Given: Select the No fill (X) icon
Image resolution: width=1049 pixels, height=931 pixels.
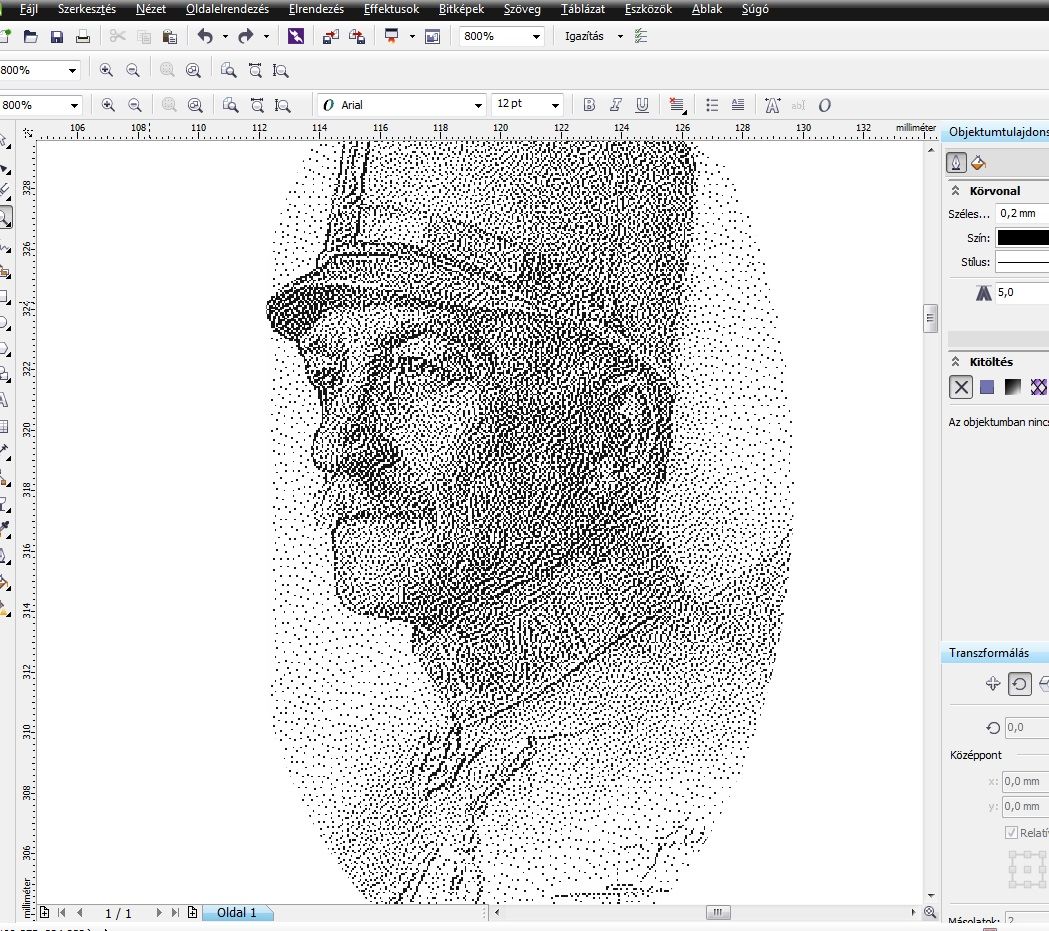Looking at the screenshot, I should (961, 388).
